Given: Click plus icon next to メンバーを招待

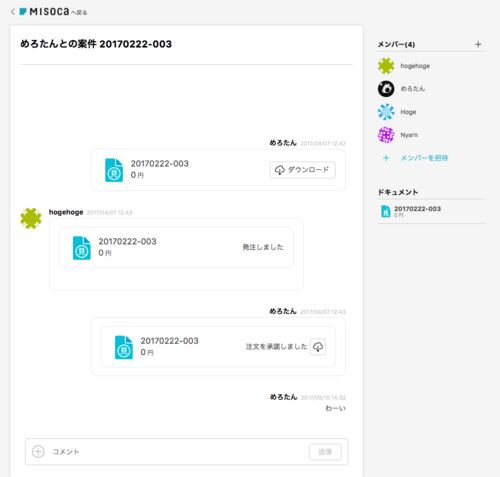Looking at the screenshot, I should tap(386, 158).
